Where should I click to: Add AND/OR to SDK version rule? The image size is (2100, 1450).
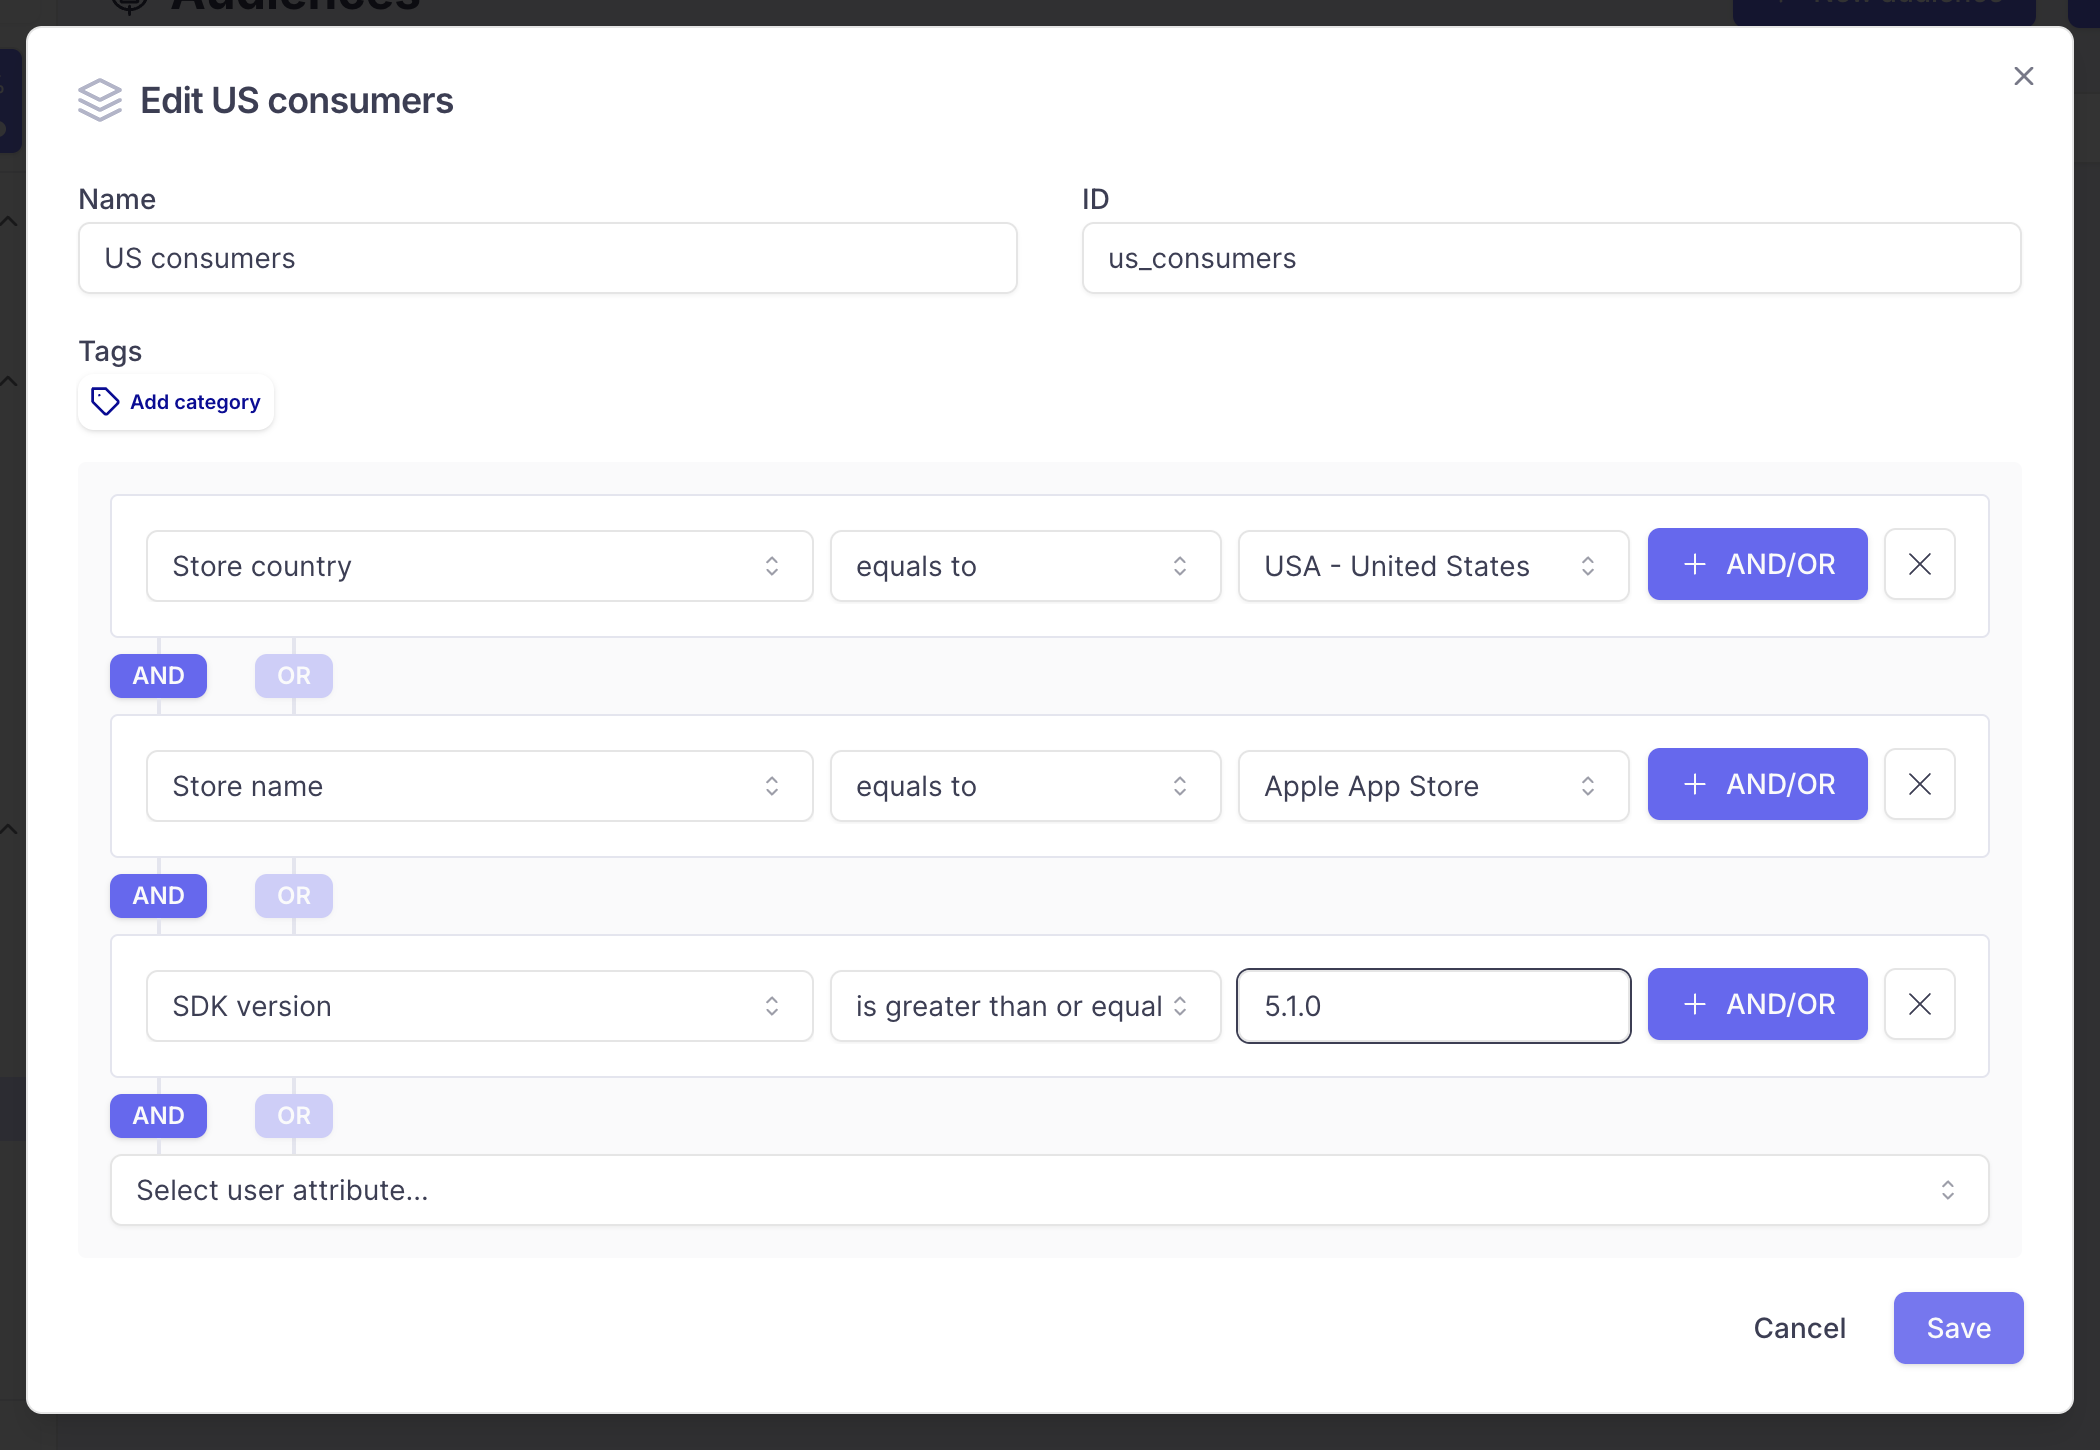[1757, 1004]
